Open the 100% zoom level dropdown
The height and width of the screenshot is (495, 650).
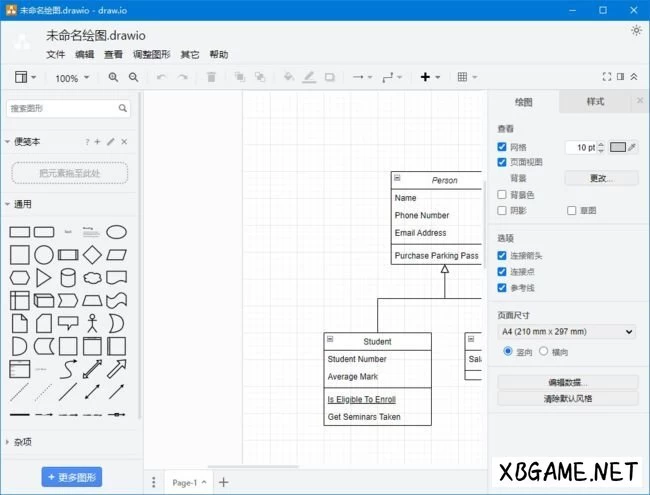[x=72, y=78]
